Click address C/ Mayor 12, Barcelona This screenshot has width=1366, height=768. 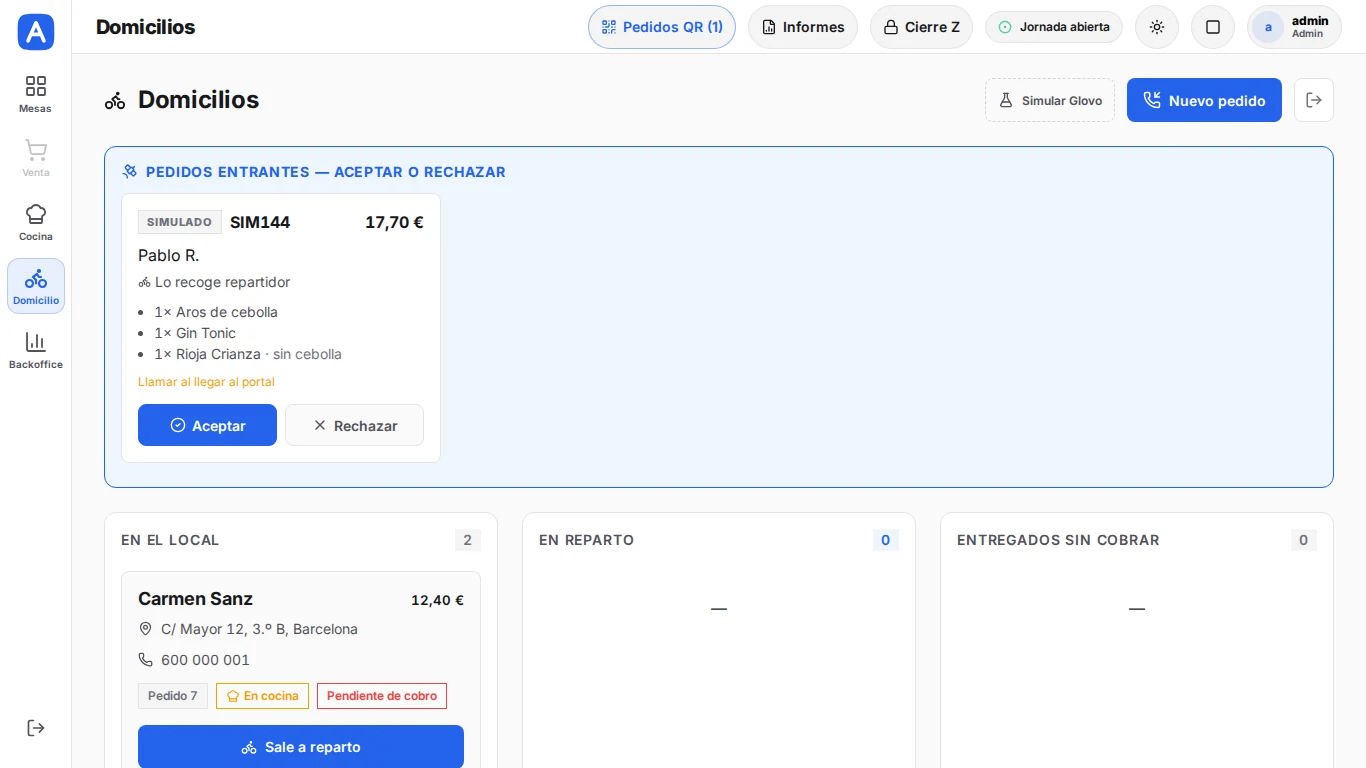coord(259,629)
